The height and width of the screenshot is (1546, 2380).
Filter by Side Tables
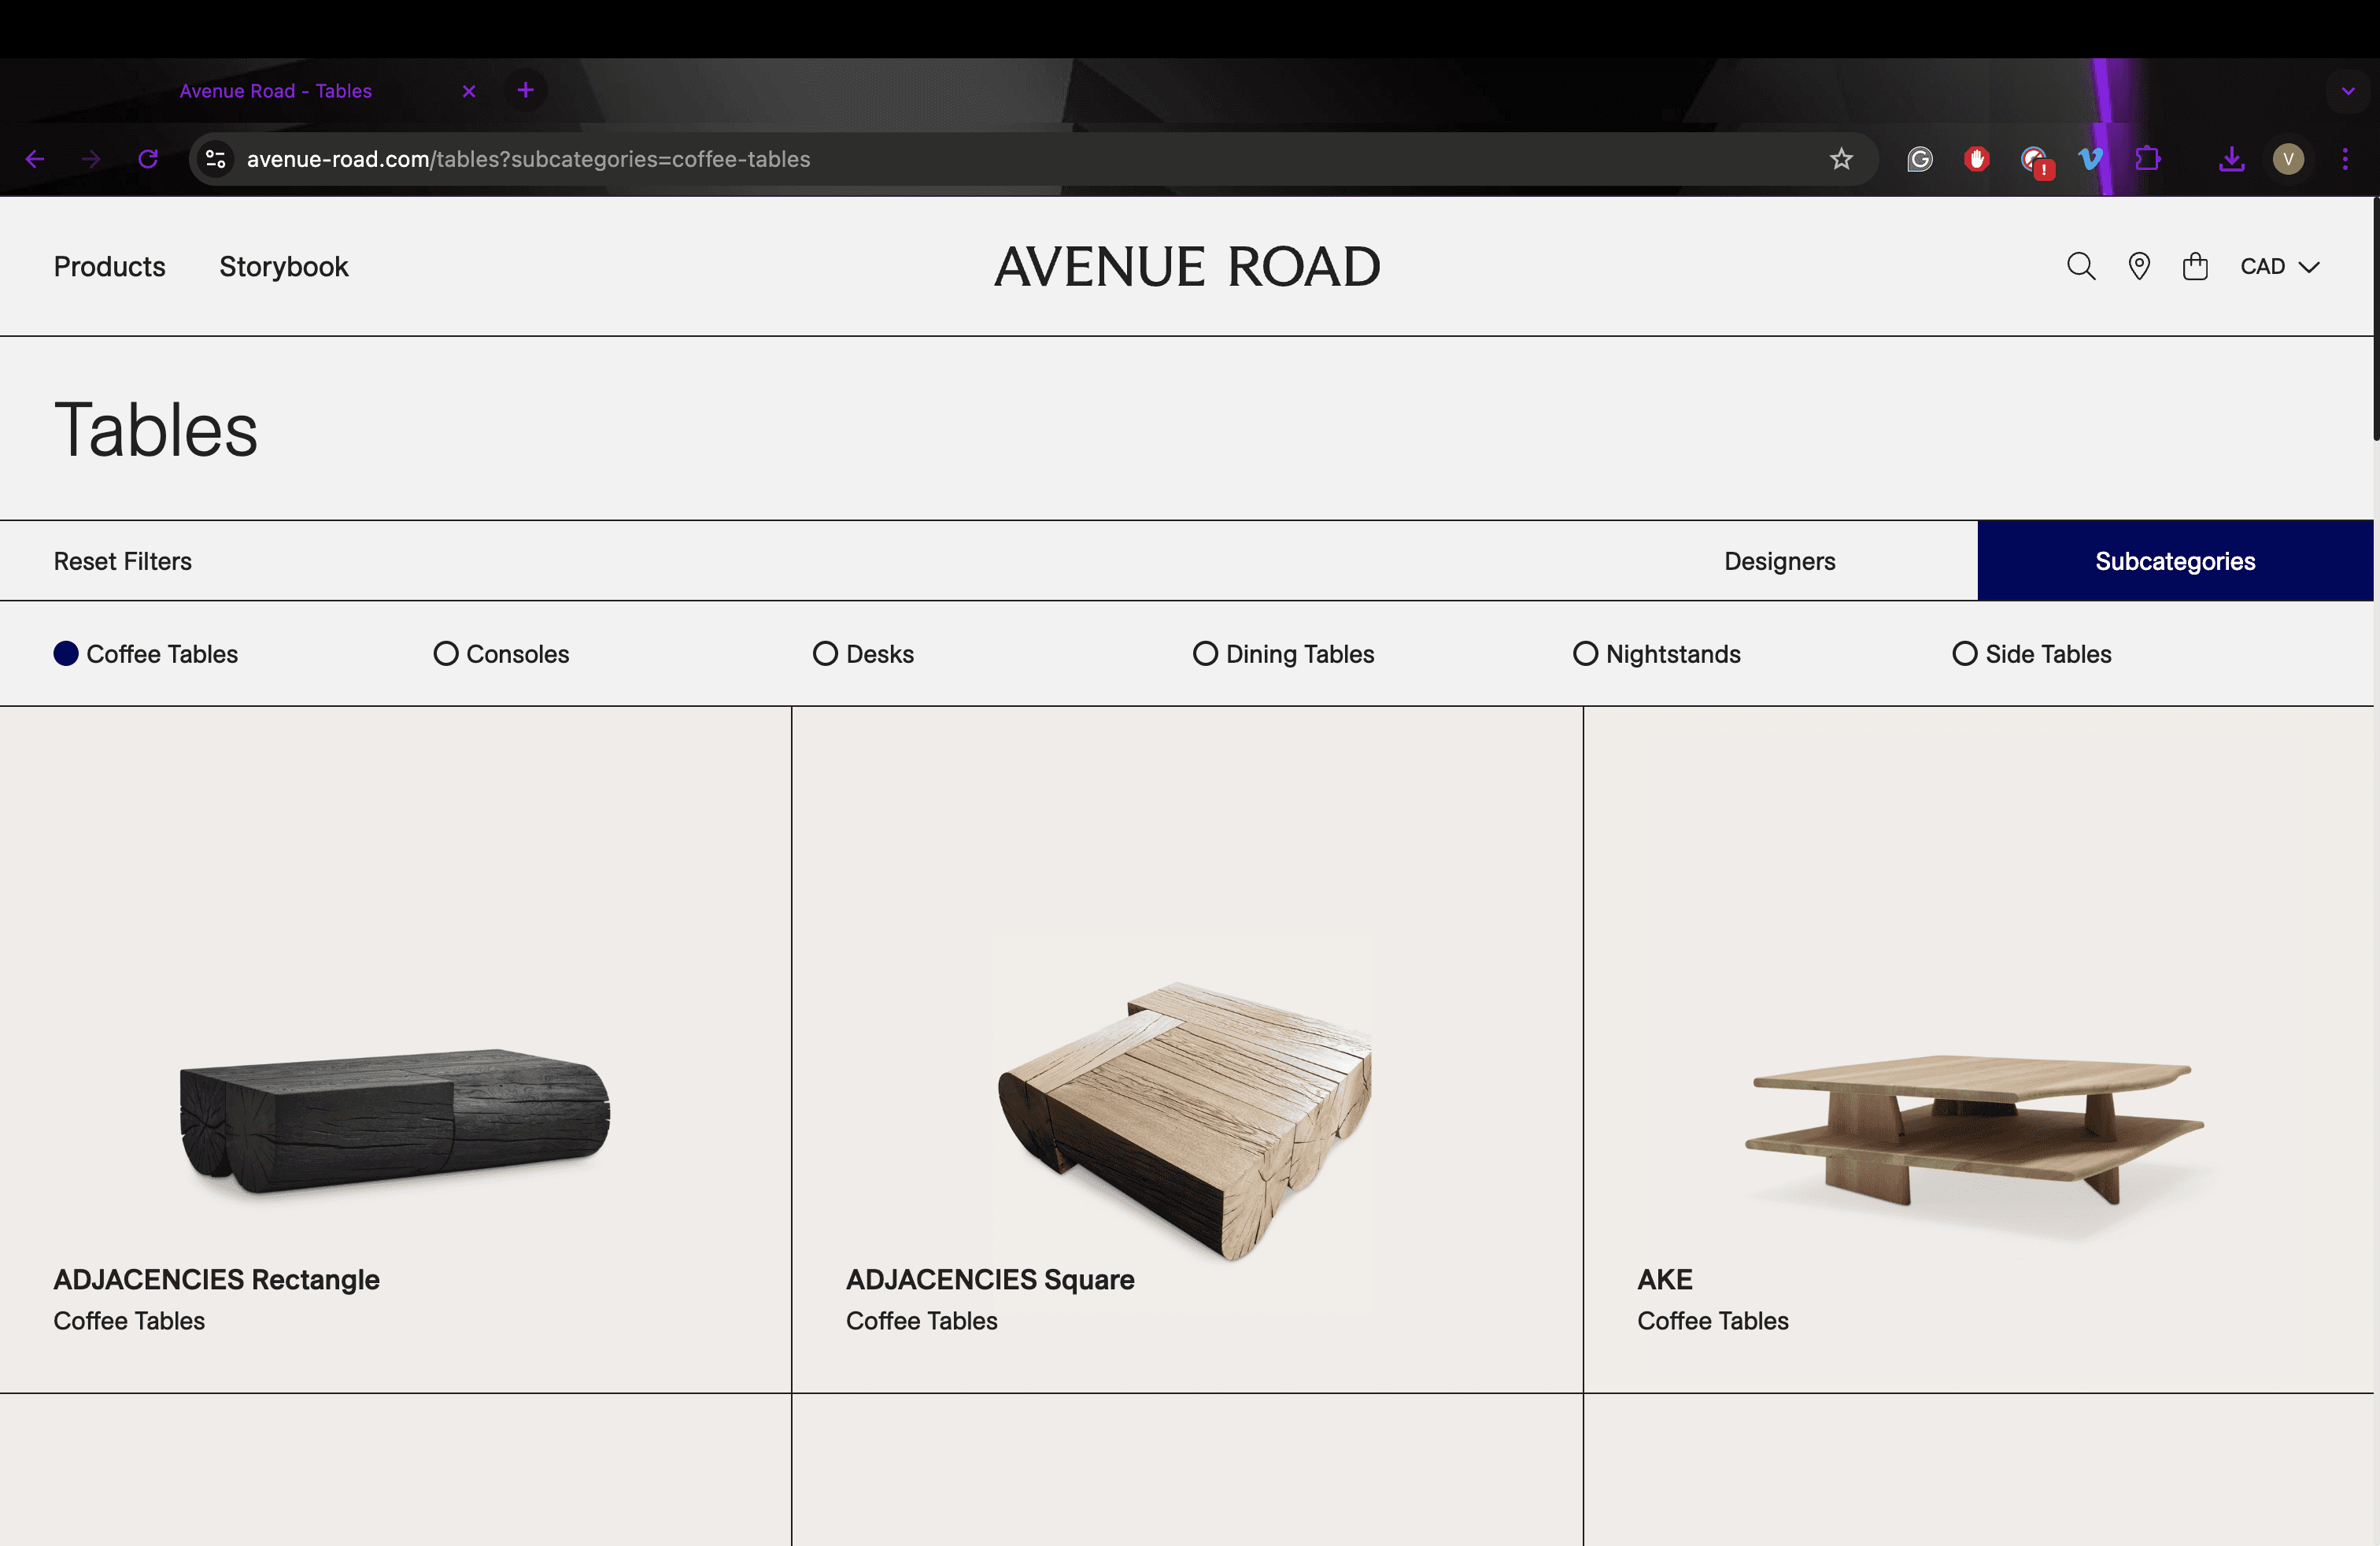point(2032,654)
